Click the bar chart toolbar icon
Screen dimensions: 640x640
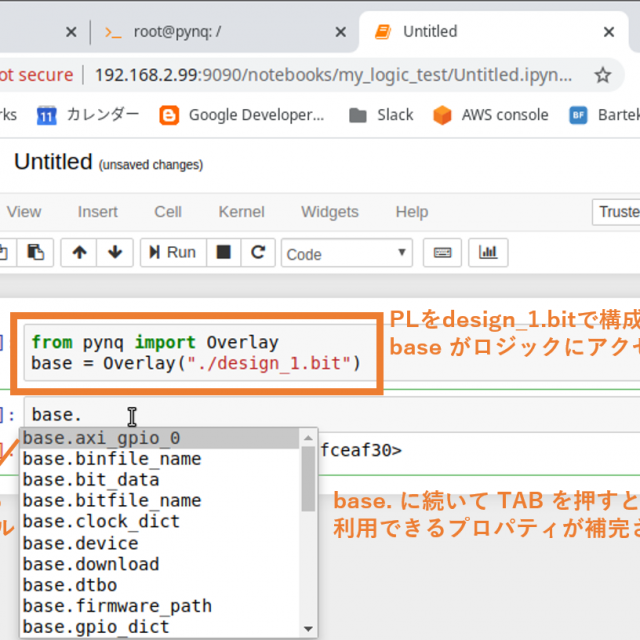coord(488,253)
